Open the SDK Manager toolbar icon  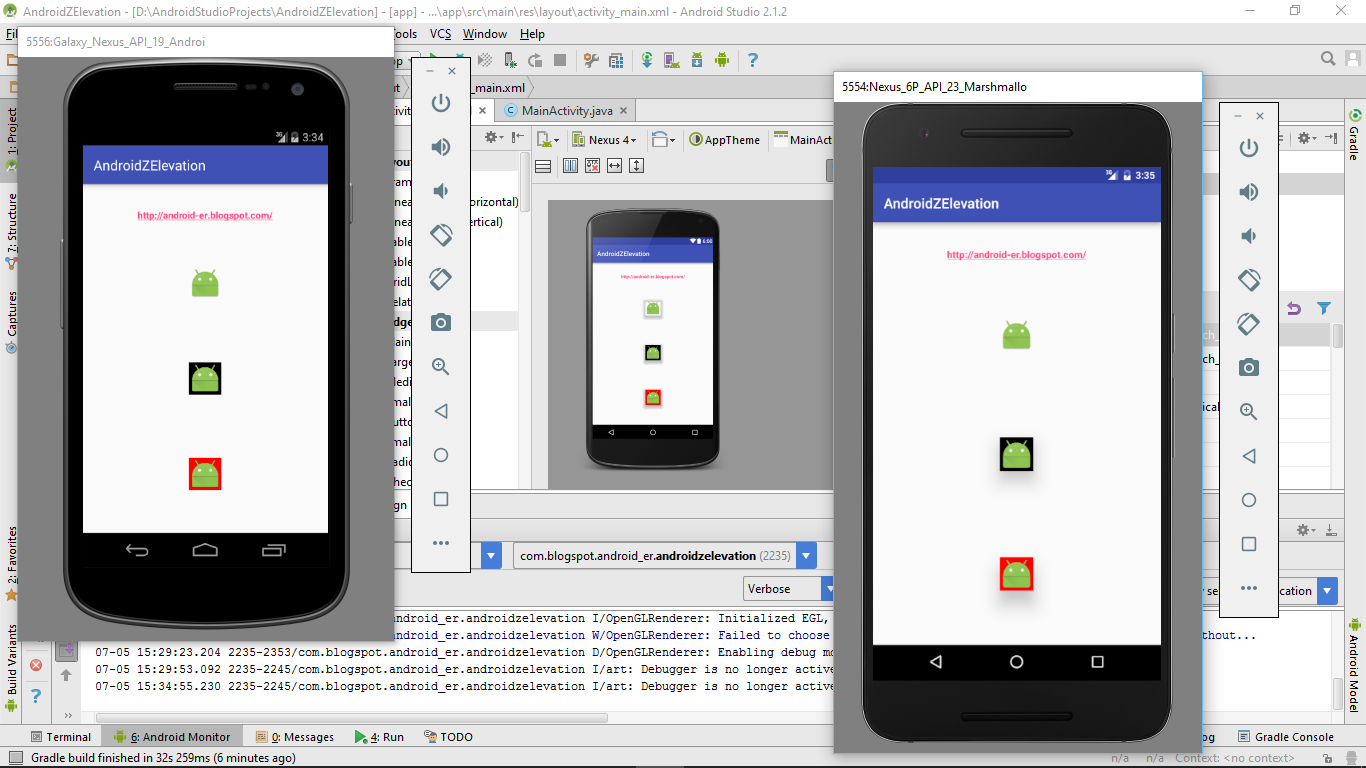pos(697,60)
